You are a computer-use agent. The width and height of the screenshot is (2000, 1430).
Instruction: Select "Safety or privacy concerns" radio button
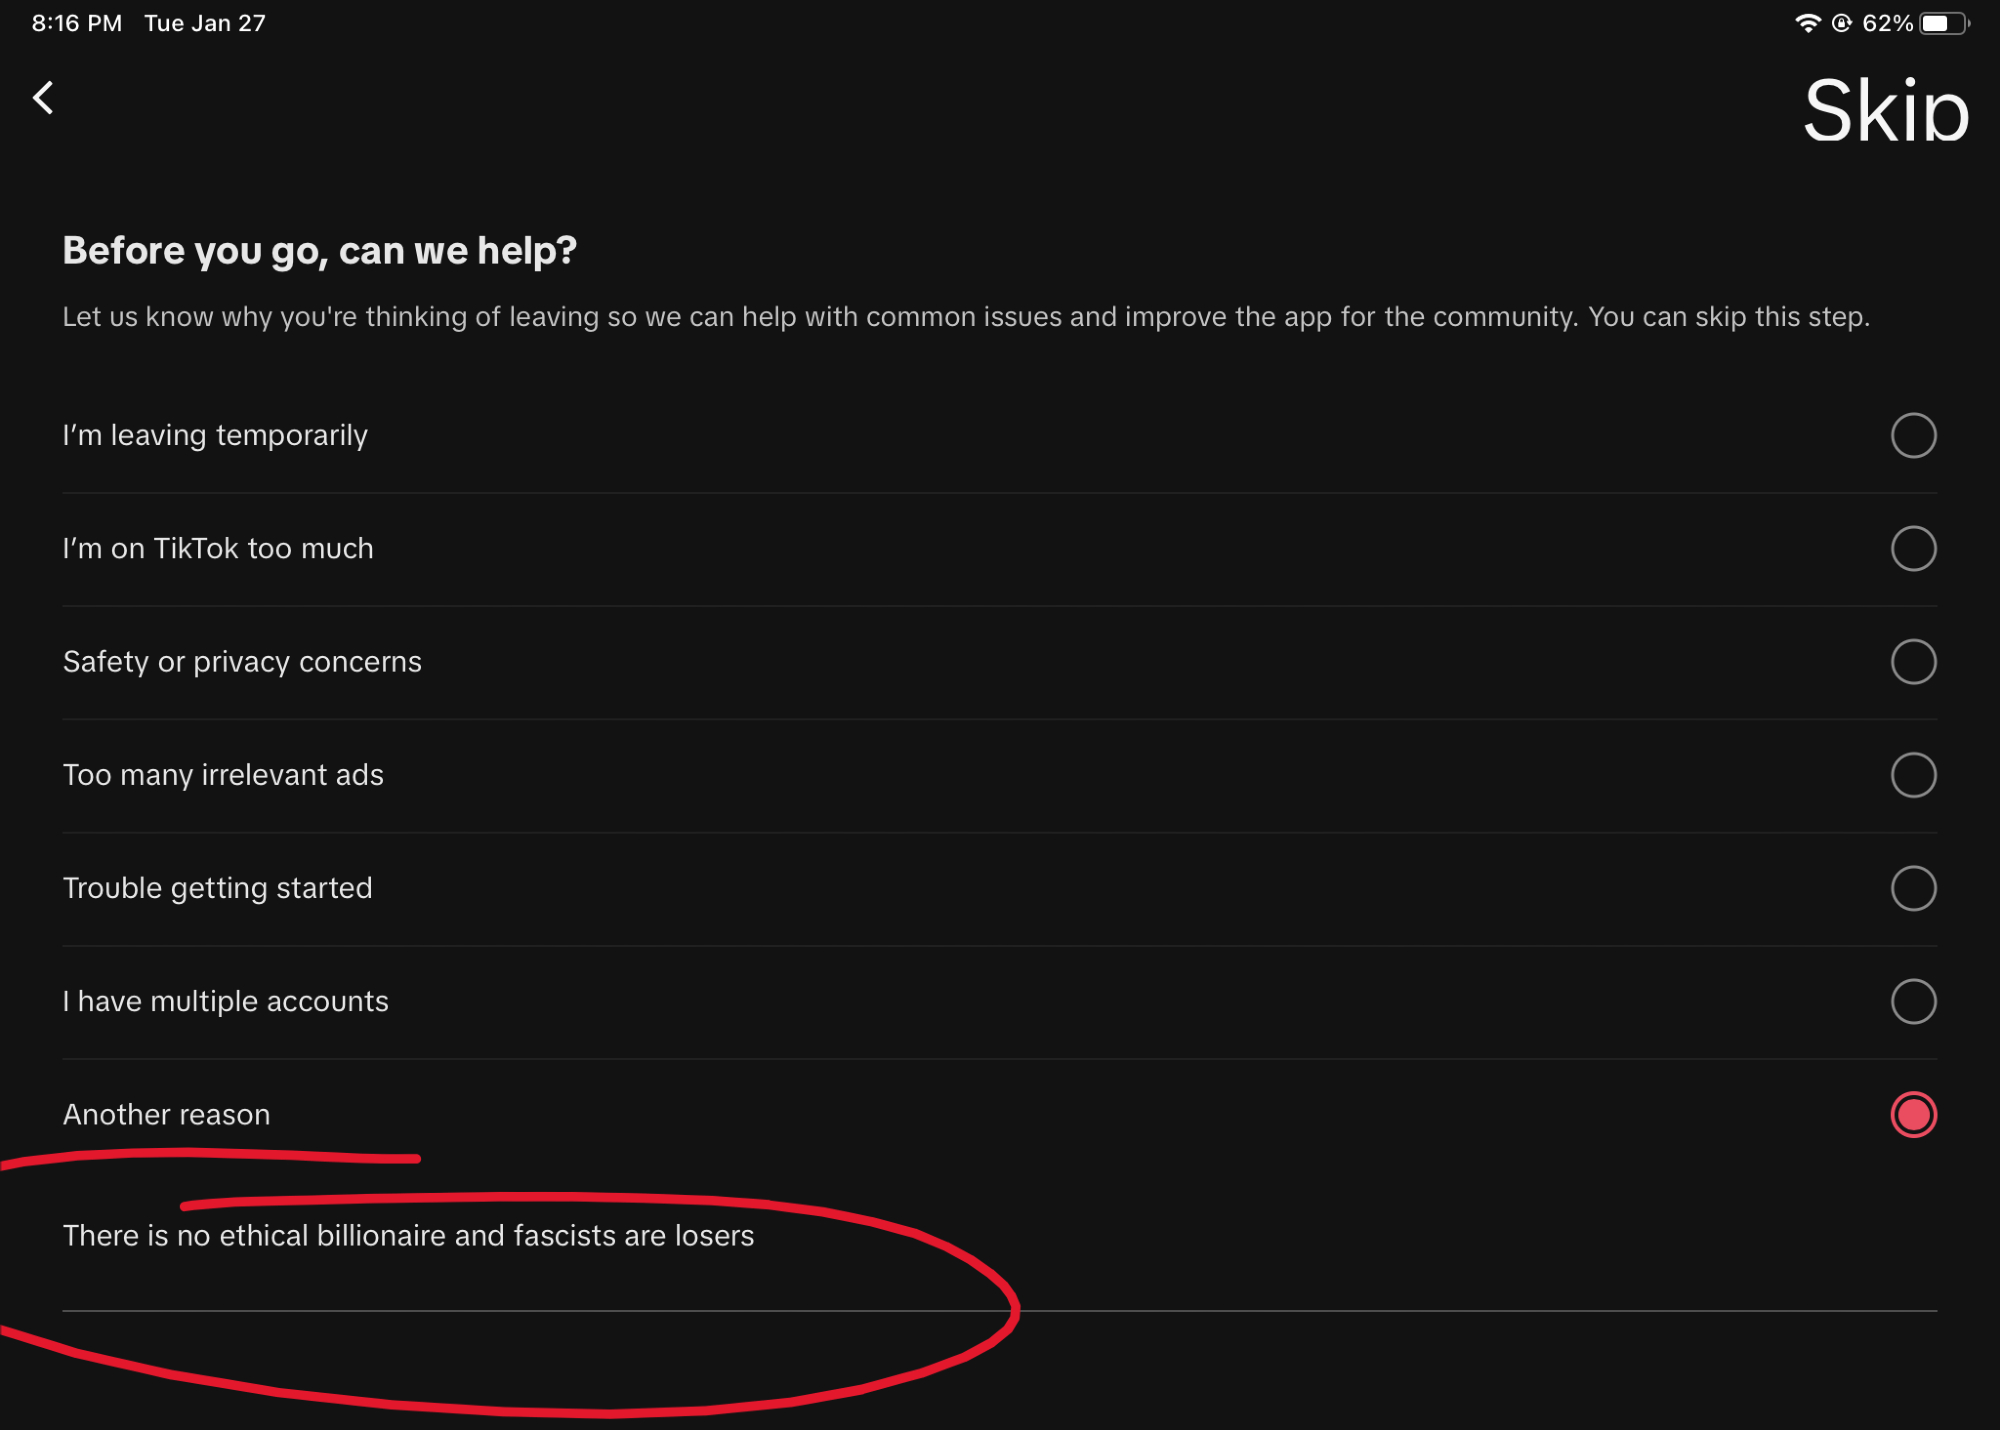(1913, 662)
